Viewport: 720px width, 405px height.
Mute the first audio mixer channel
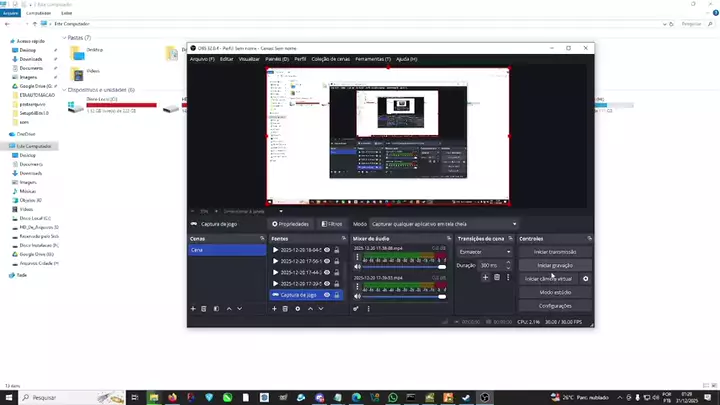[x=358, y=267]
